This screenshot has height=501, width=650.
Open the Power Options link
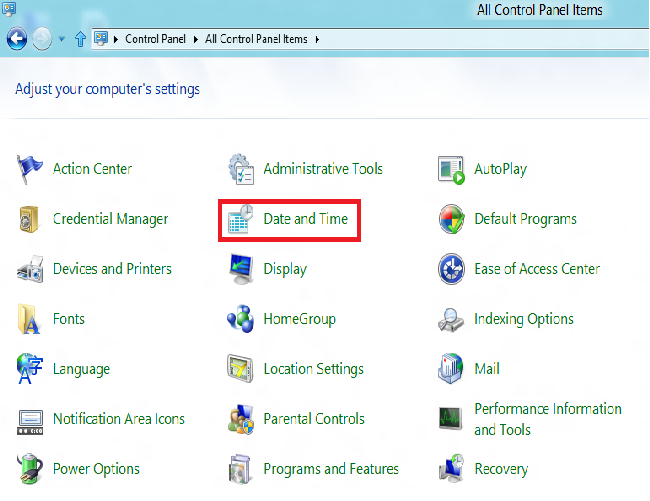click(x=97, y=470)
